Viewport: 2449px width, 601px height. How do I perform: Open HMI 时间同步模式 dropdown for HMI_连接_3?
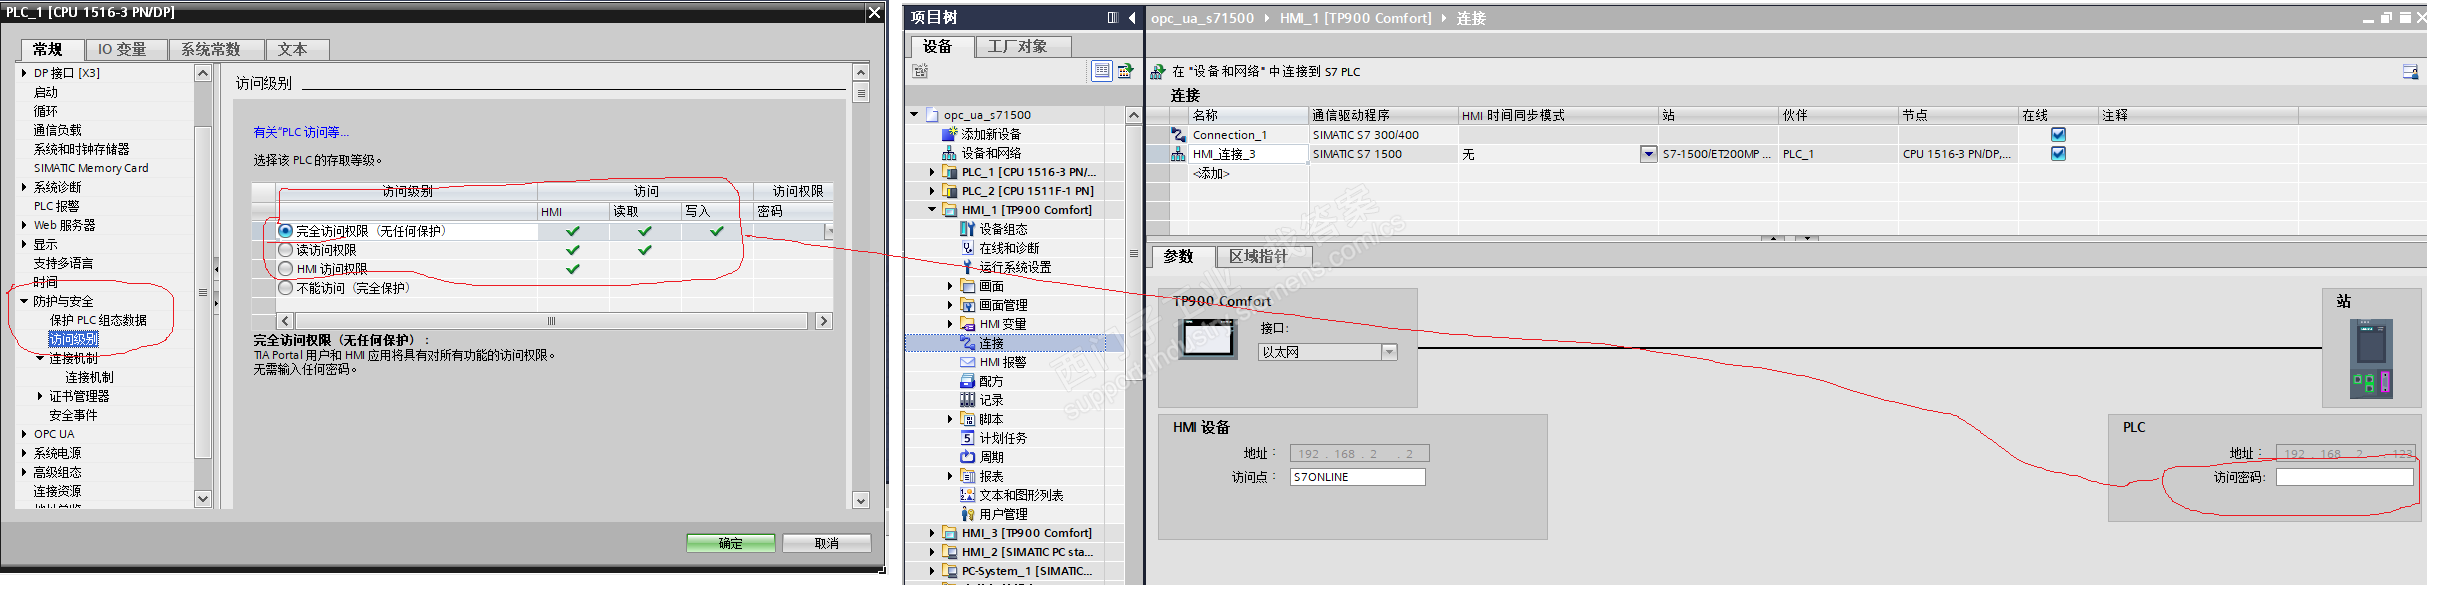point(1648,154)
